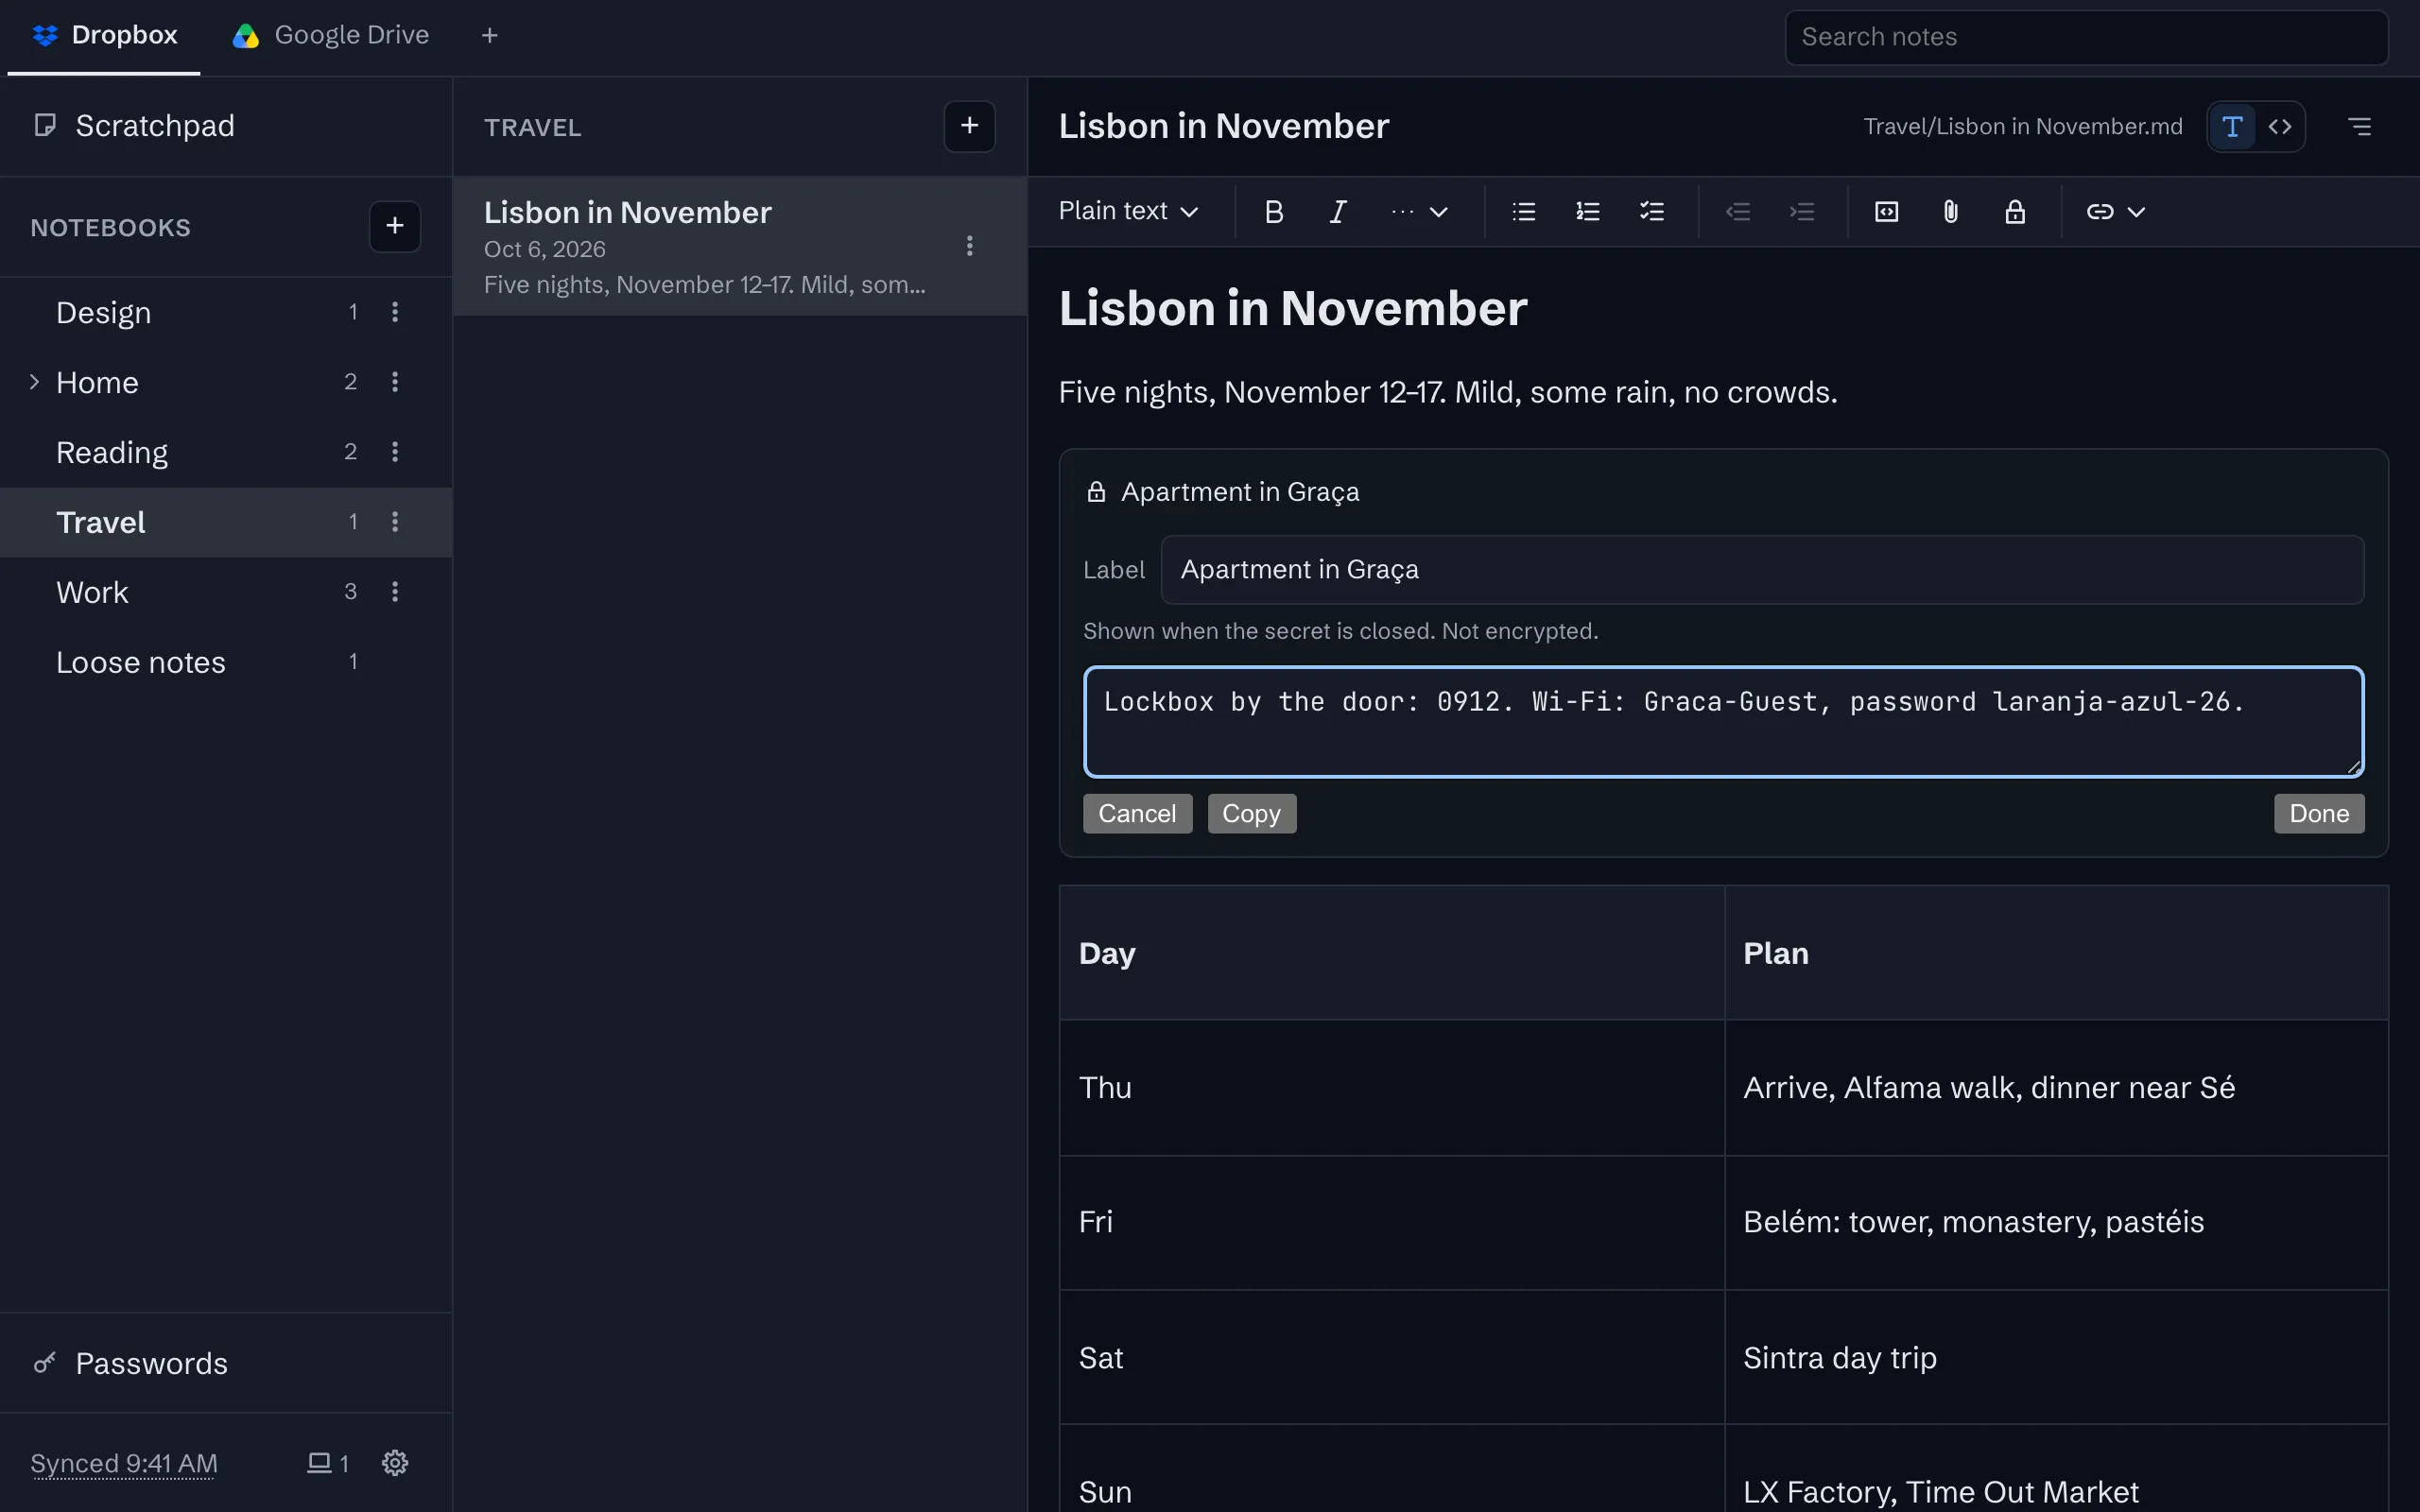The height and width of the screenshot is (1512, 2420).
Task: Apply italic formatting
Action: tap(1338, 211)
